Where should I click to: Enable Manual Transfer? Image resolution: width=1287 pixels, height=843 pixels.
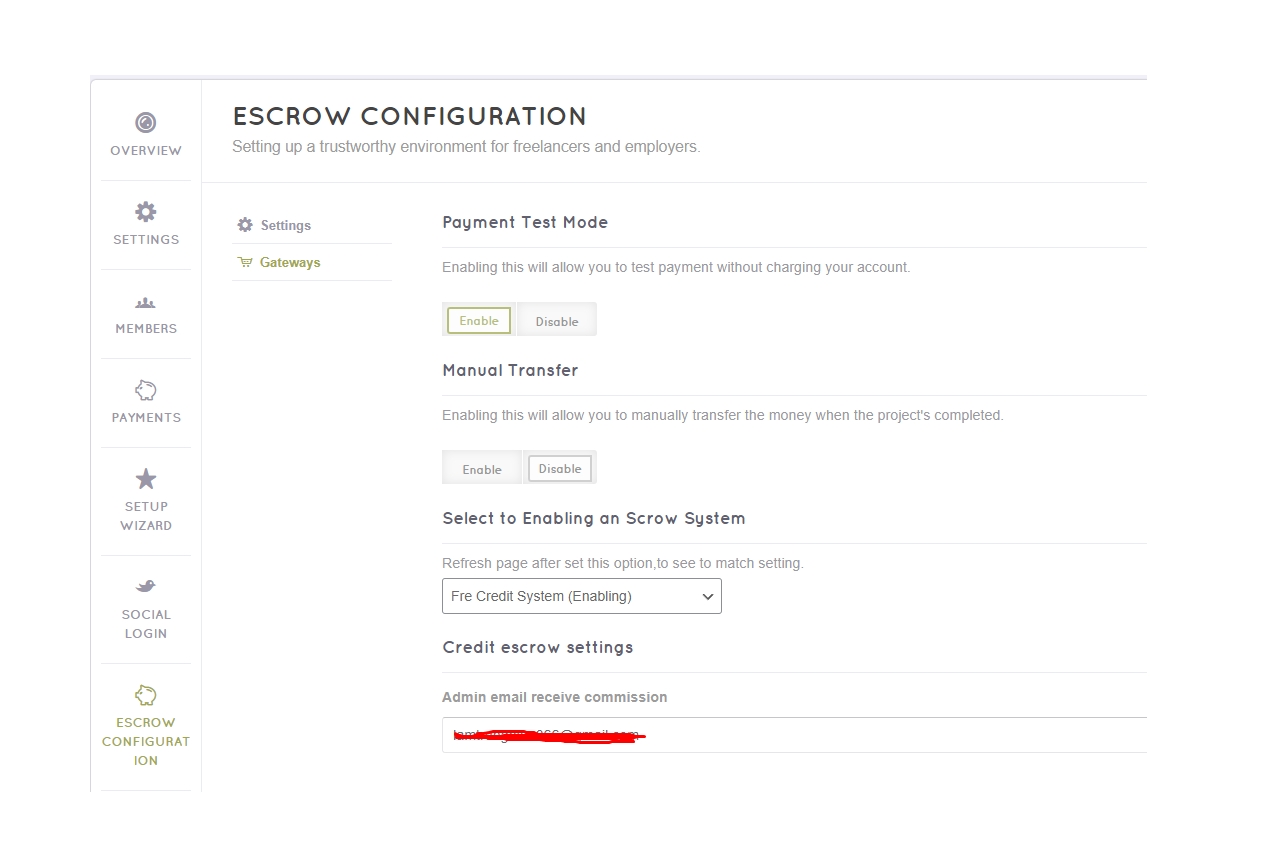tap(482, 469)
